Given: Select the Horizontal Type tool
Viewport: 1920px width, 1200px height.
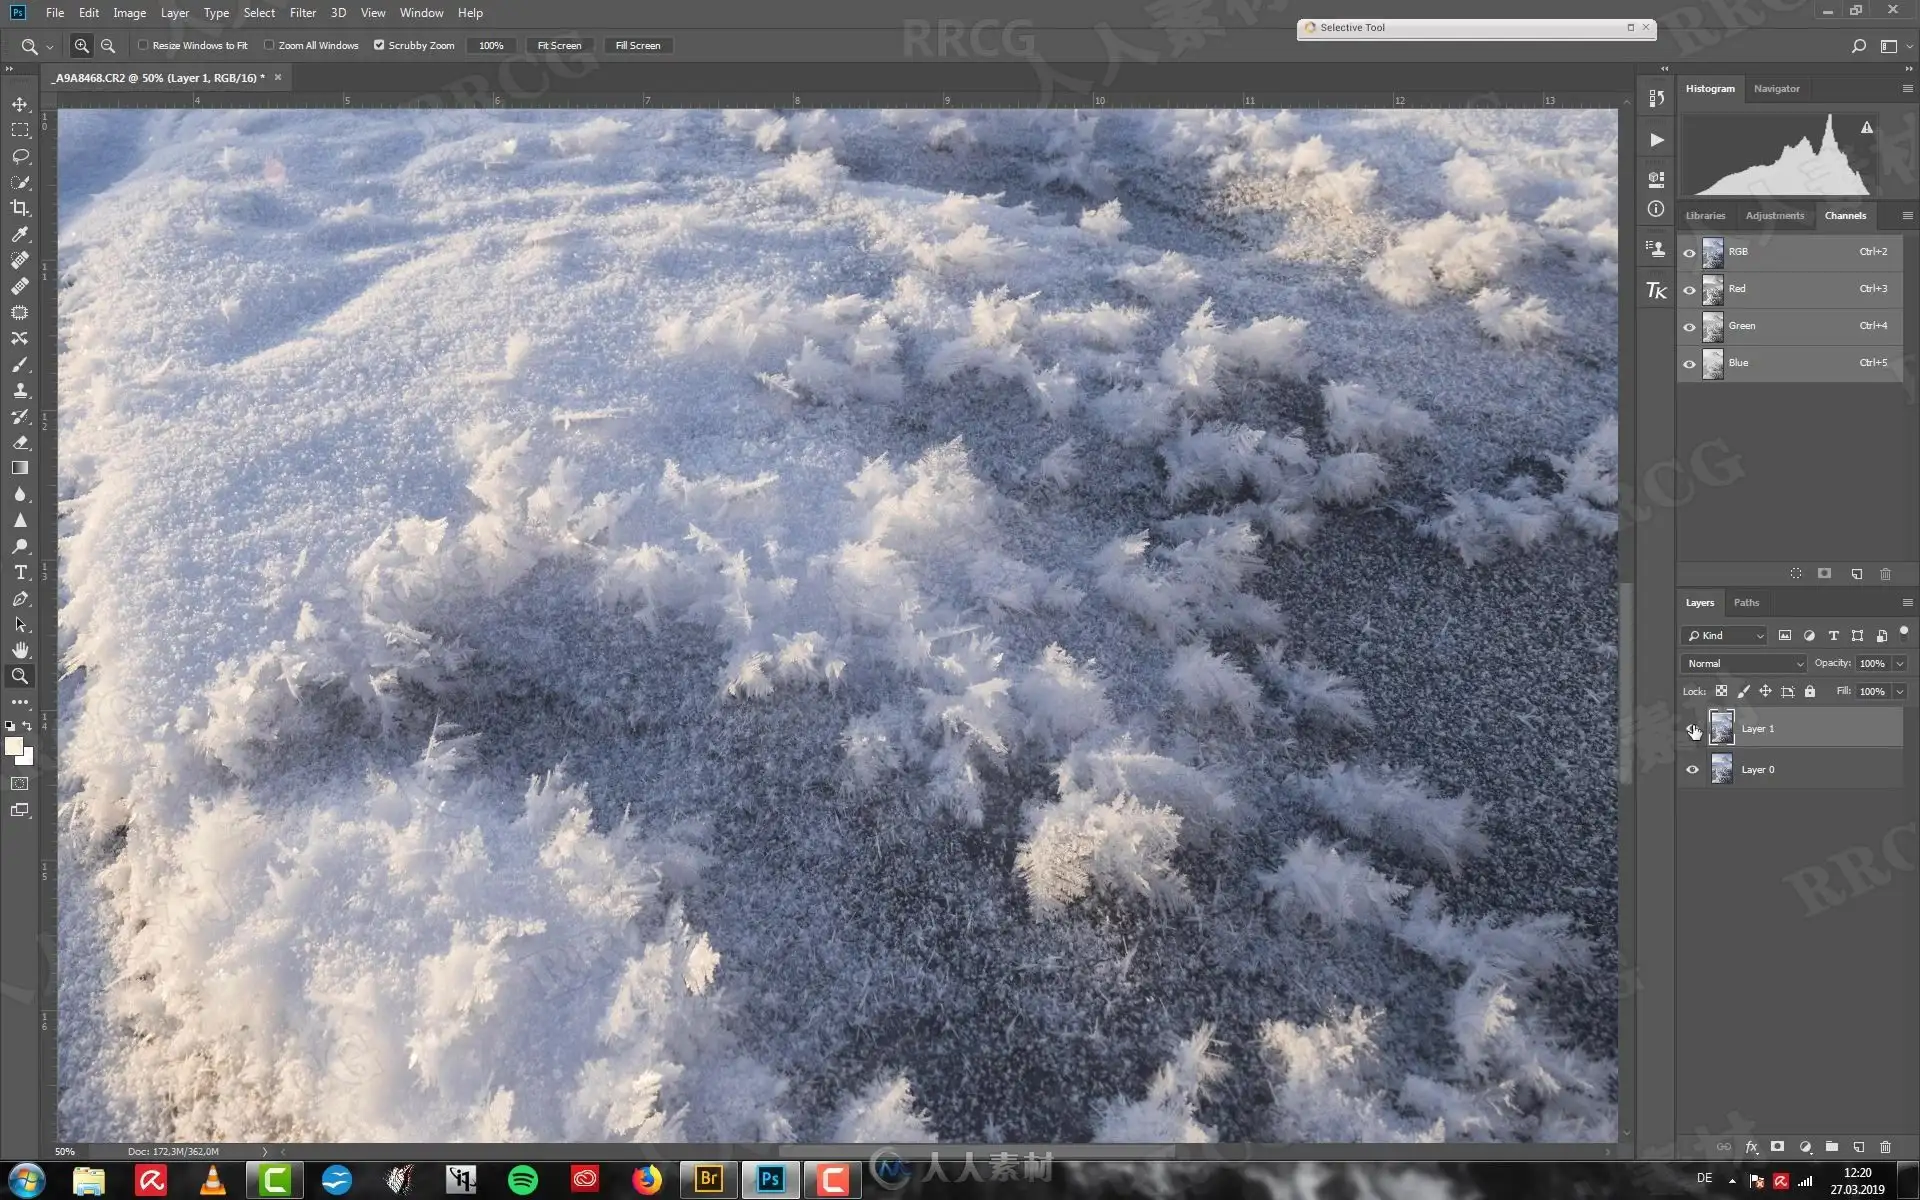Looking at the screenshot, I should (20, 572).
